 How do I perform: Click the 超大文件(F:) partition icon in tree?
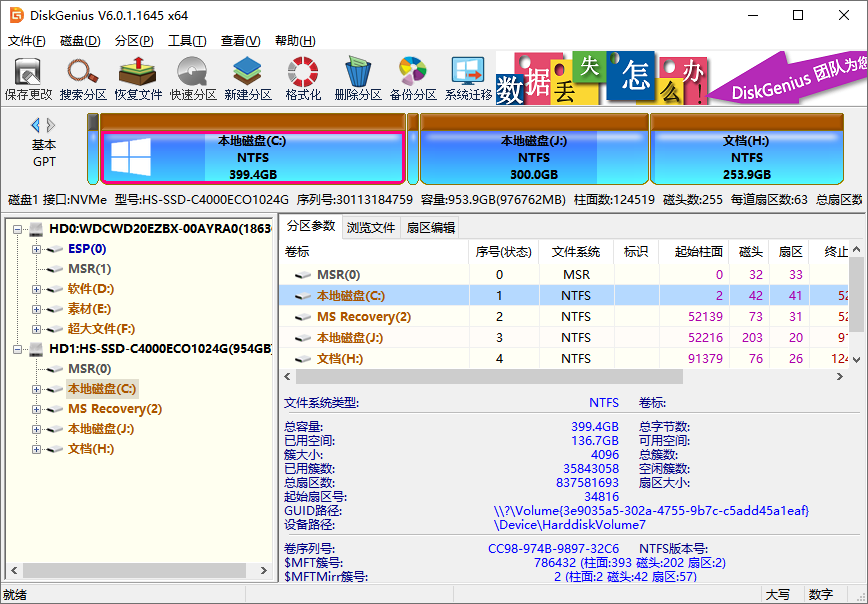coord(54,329)
